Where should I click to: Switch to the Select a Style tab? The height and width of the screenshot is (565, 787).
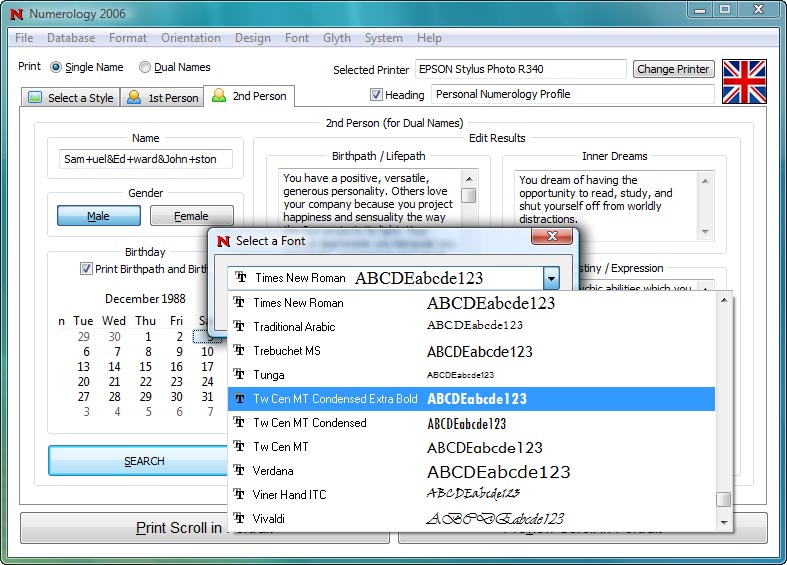[70, 97]
